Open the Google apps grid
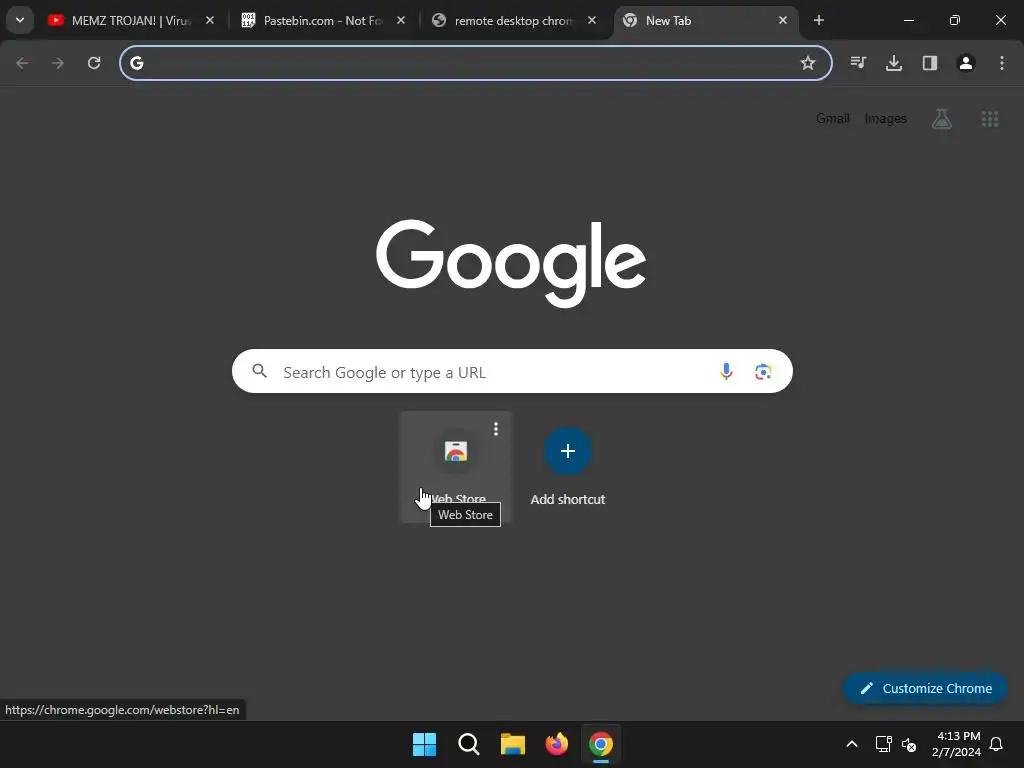Viewport: 1024px width, 768px height. (990, 118)
